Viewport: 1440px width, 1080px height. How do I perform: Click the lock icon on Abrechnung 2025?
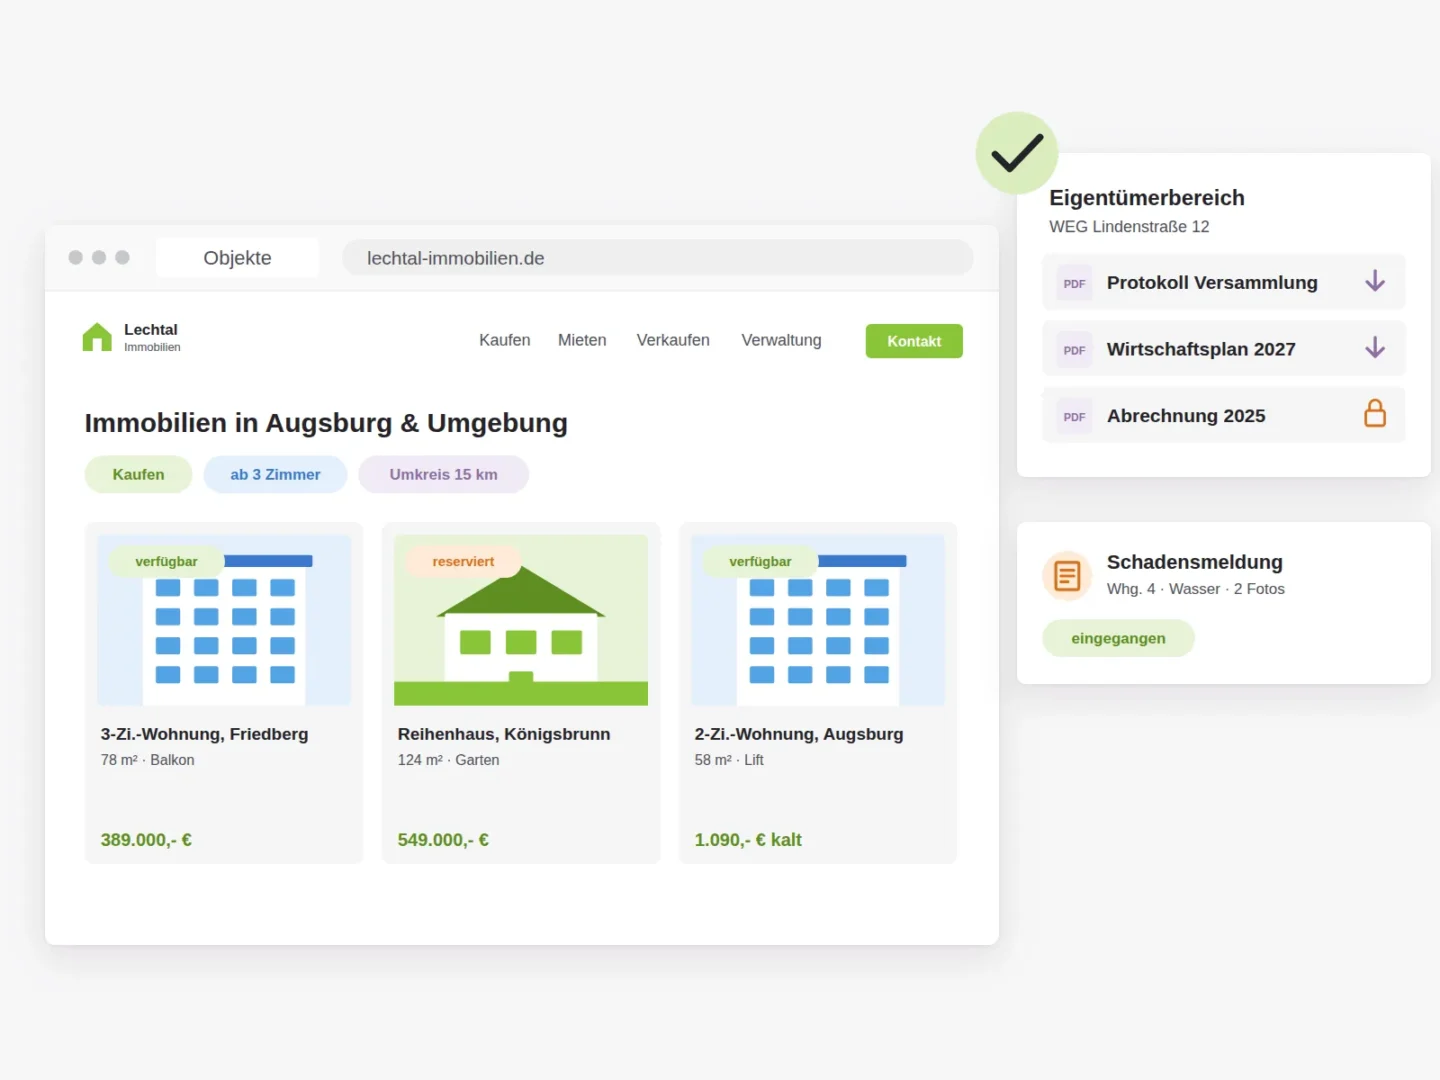click(x=1375, y=414)
